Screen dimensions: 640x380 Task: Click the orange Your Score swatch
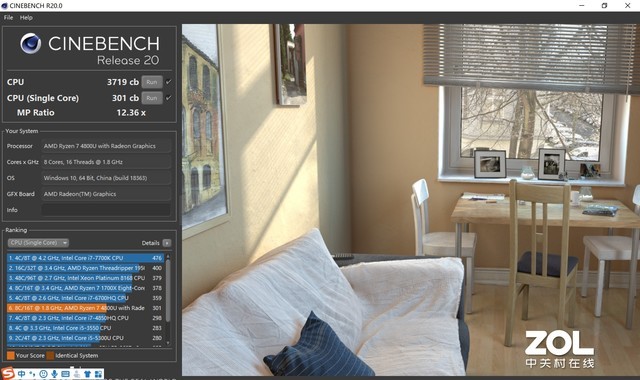coord(11,356)
